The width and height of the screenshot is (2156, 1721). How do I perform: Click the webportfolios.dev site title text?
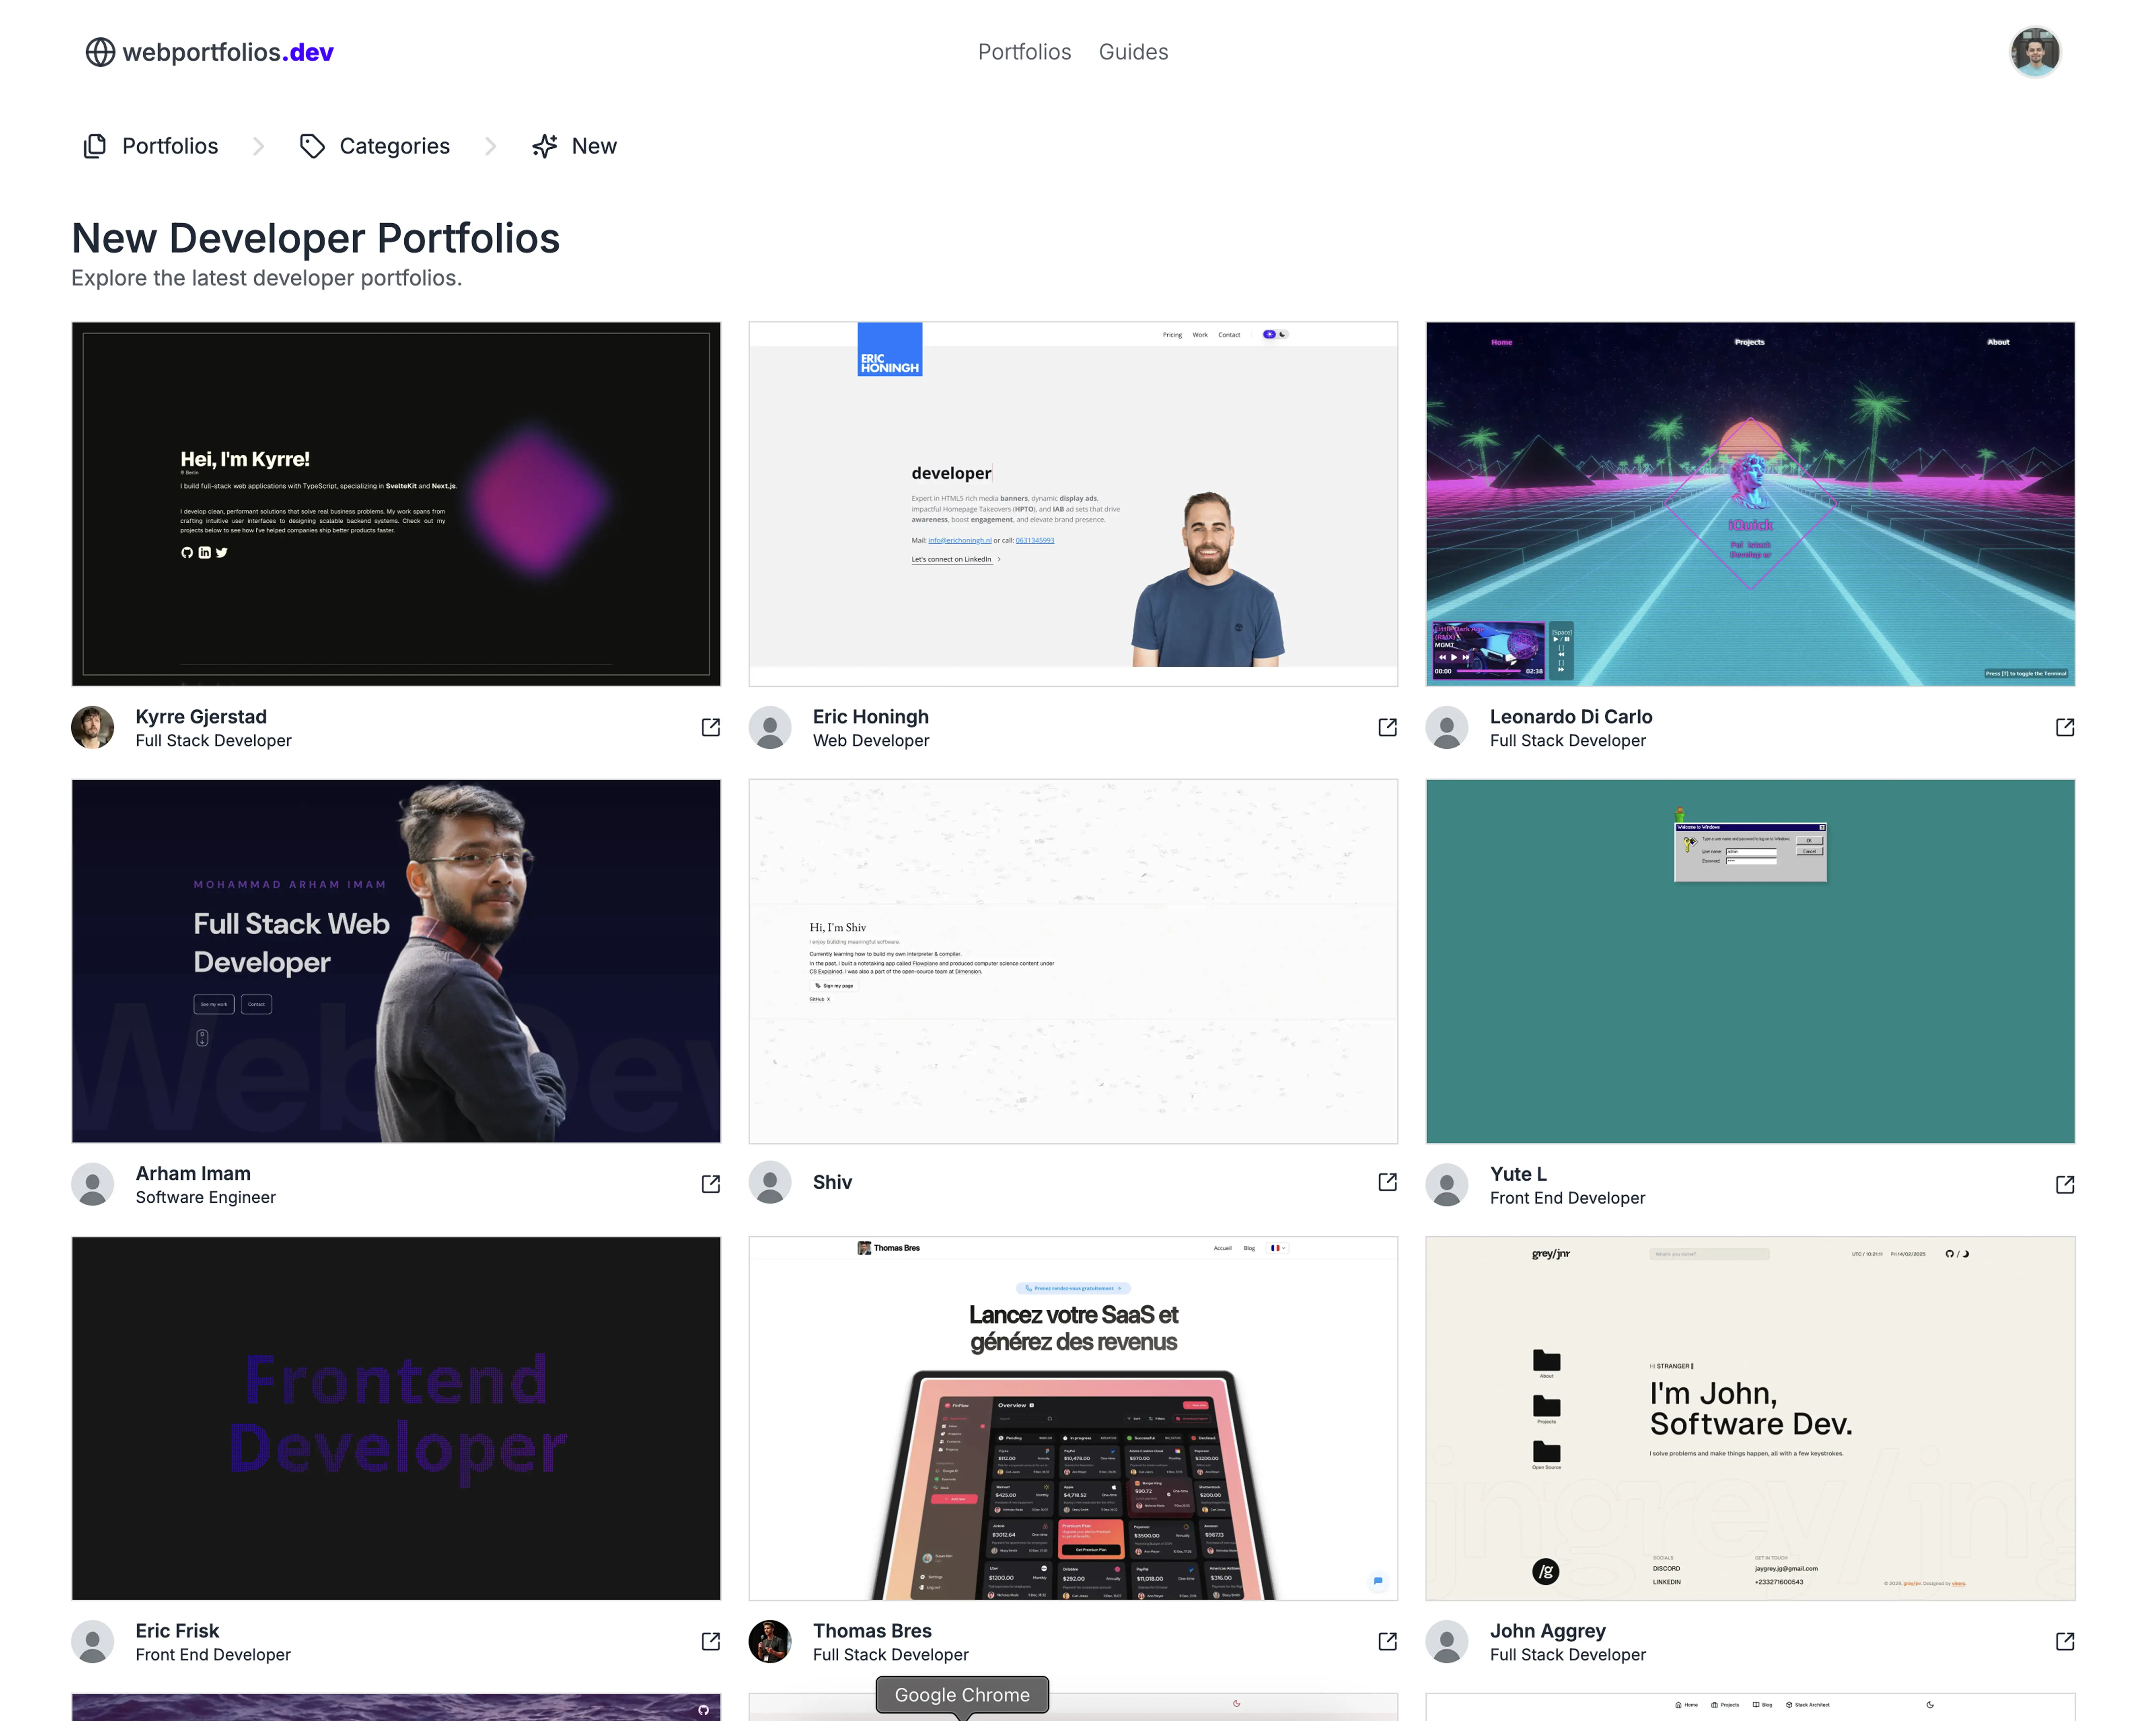pyautogui.click(x=228, y=52)
